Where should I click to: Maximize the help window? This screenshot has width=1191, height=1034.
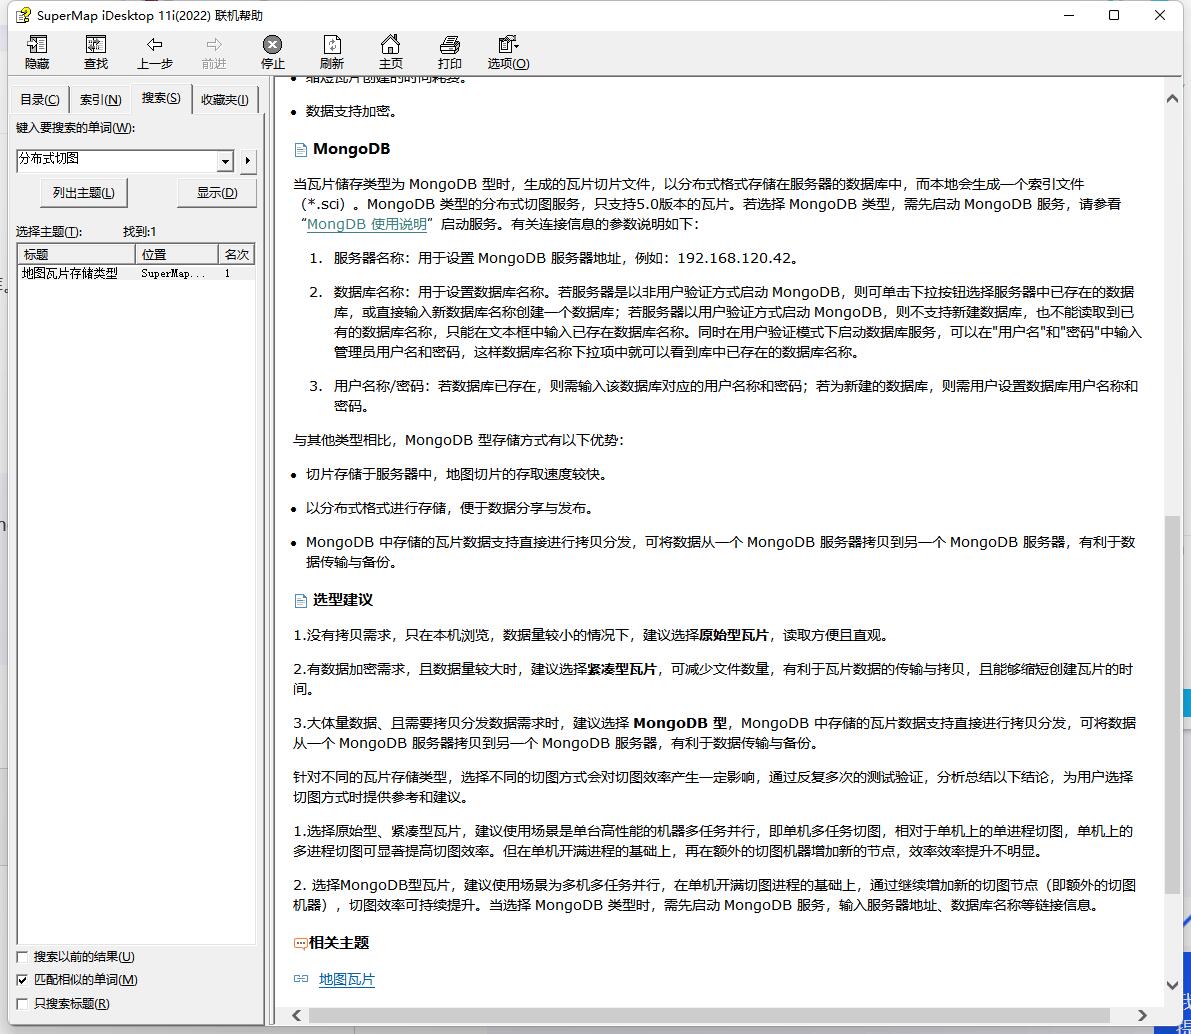[x=1114, y=15]
